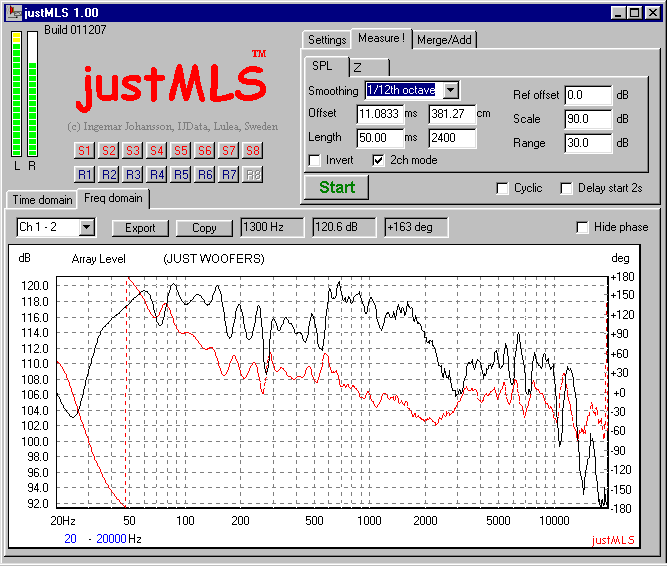The width and height of the screenshot is (667, 566).
Task: Recall memory R3
Action: click(x=133, y=174)
